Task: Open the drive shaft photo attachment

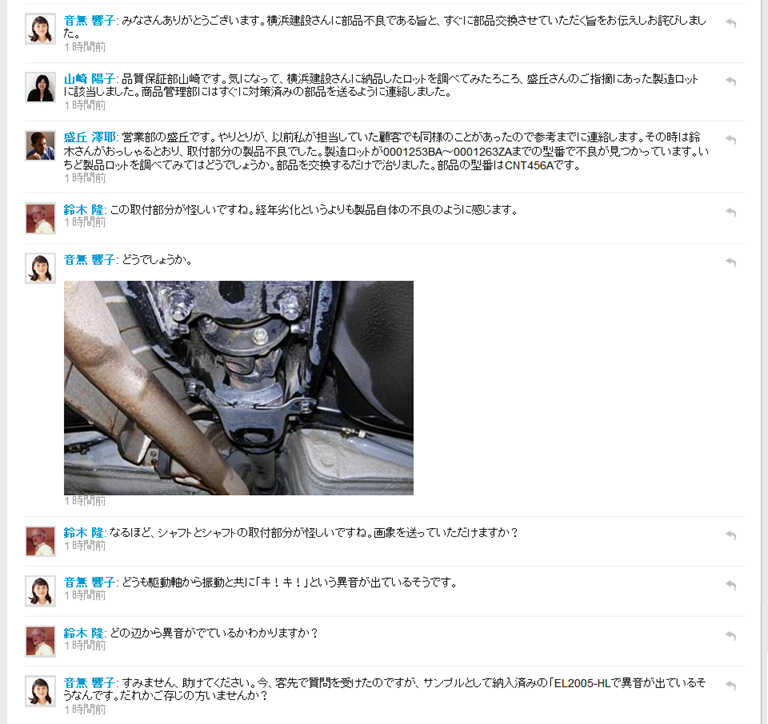Action: tap(239, 387)
